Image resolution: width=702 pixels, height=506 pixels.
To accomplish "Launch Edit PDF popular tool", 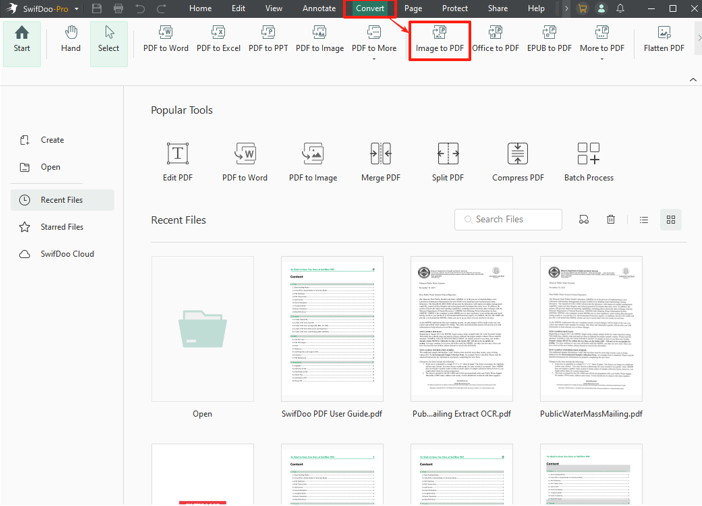I will pos(178,162).
